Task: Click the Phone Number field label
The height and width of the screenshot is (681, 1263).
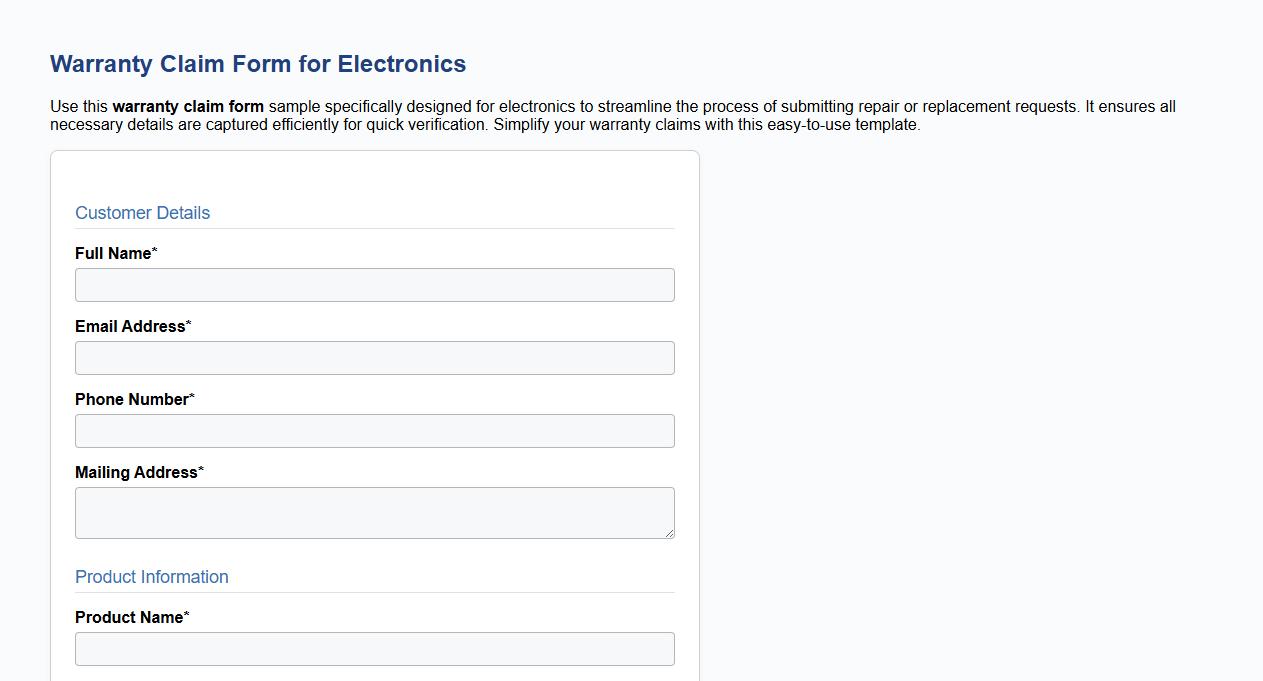Action: (130, 399)
